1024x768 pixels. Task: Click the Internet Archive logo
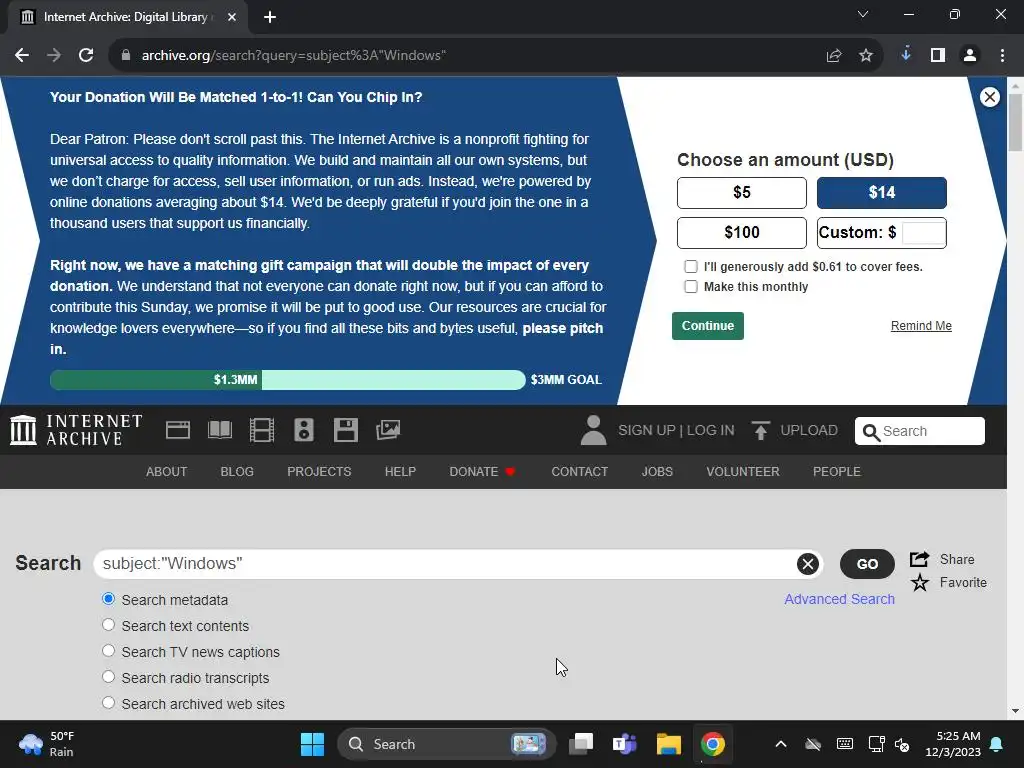coord(76,430)
